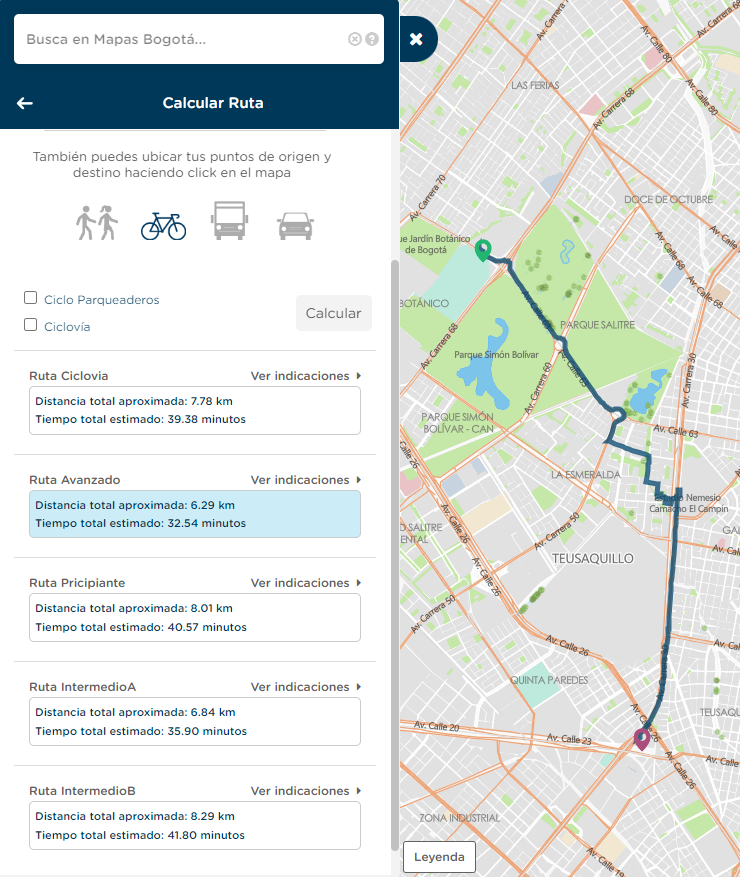Expand Ver indicaciones for Ruta Pricipiante

305,583
